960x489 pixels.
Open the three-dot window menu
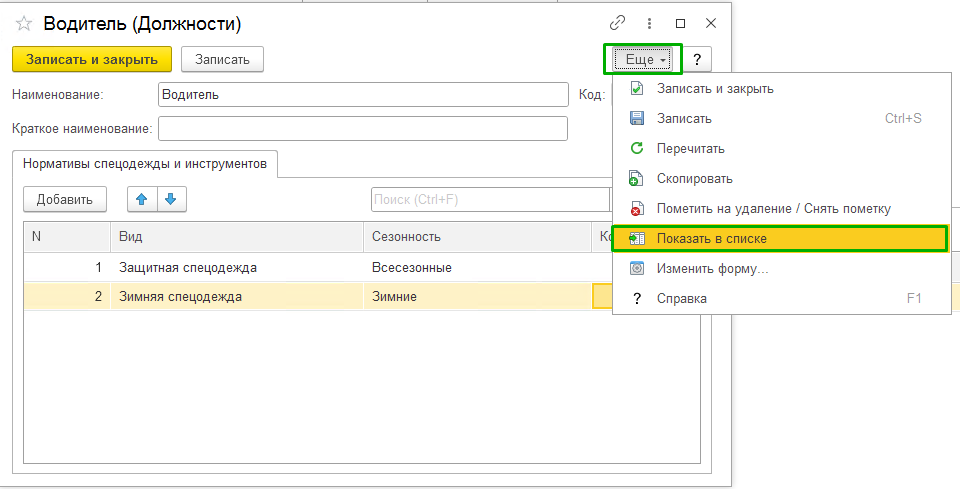649,23
